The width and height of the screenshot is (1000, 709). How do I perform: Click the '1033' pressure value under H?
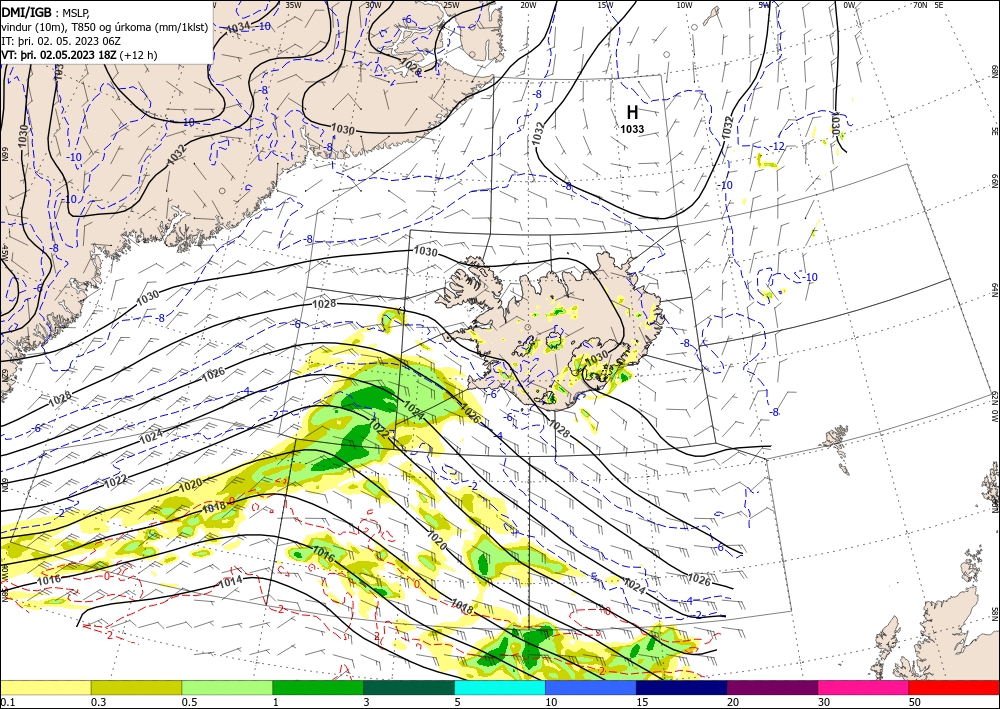pyautogui.click(x=632, y=129)
